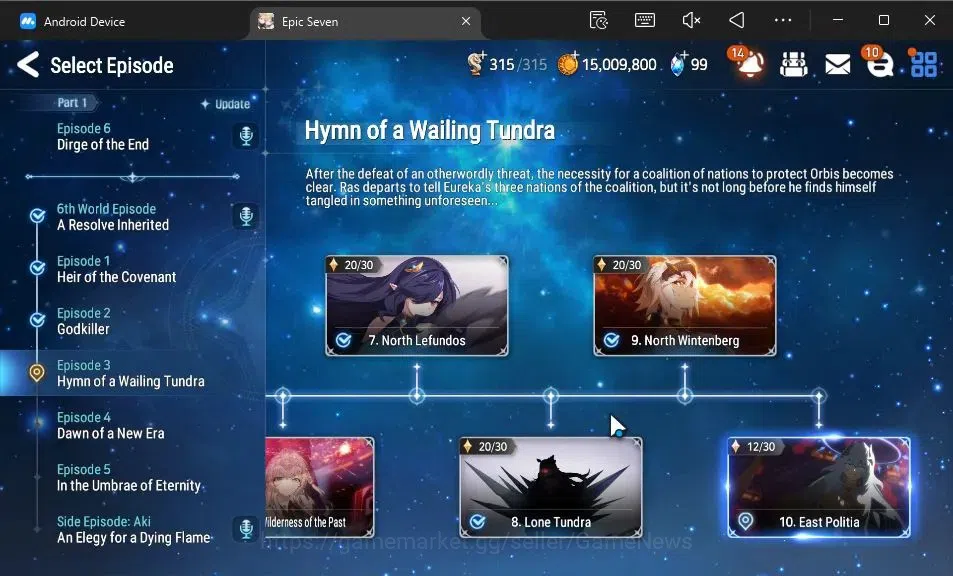Select Episode 2 Godkiller
This screenshot has height=576, width=953.
(84, 321)
